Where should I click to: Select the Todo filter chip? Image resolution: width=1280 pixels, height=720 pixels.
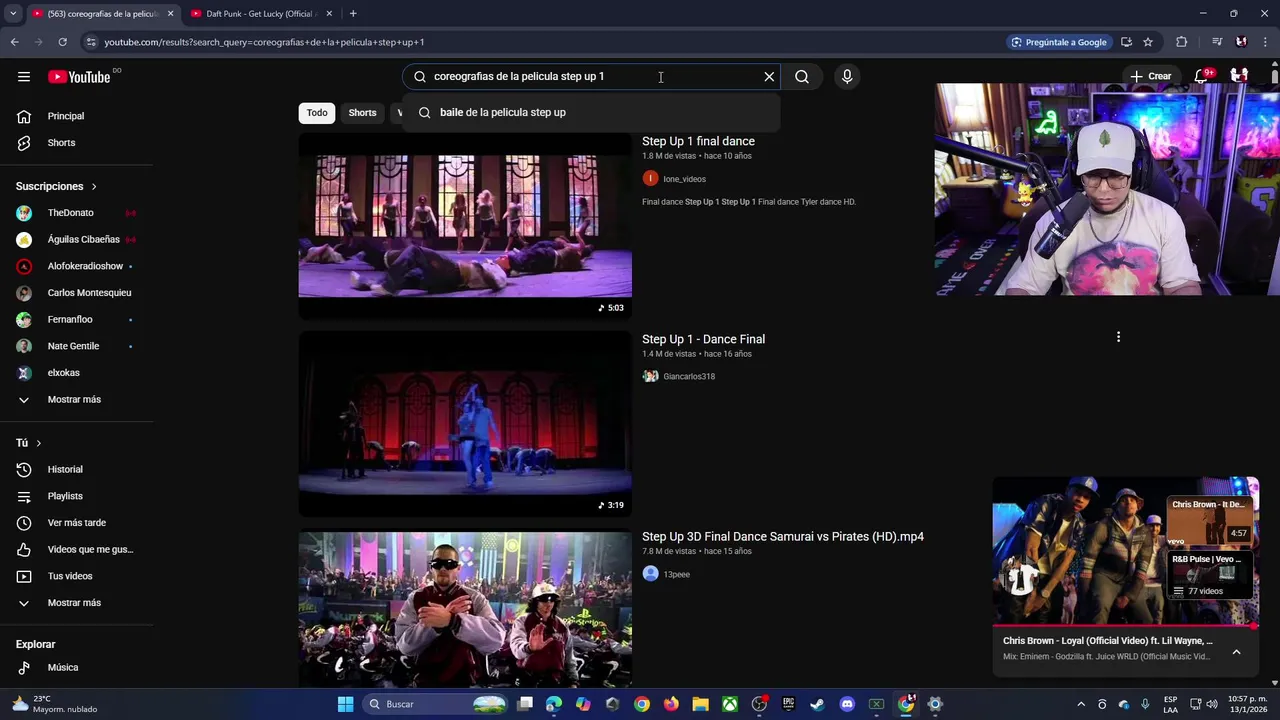pos(317,113)
